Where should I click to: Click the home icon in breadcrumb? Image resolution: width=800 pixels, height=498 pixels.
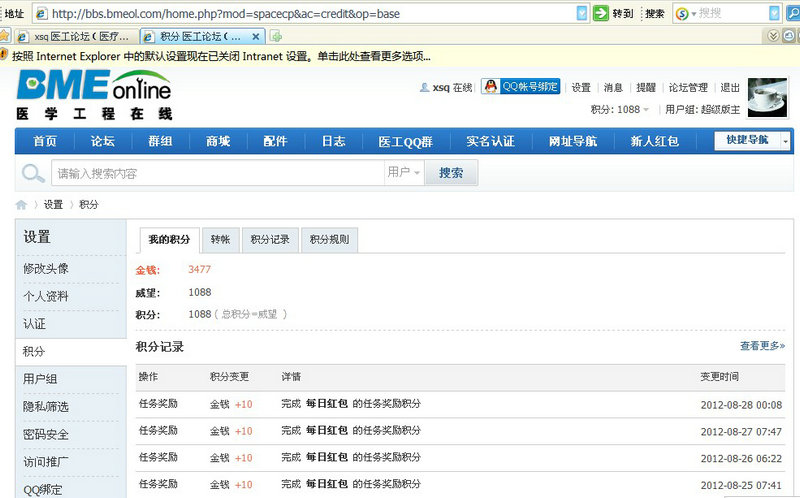[21, 204]
